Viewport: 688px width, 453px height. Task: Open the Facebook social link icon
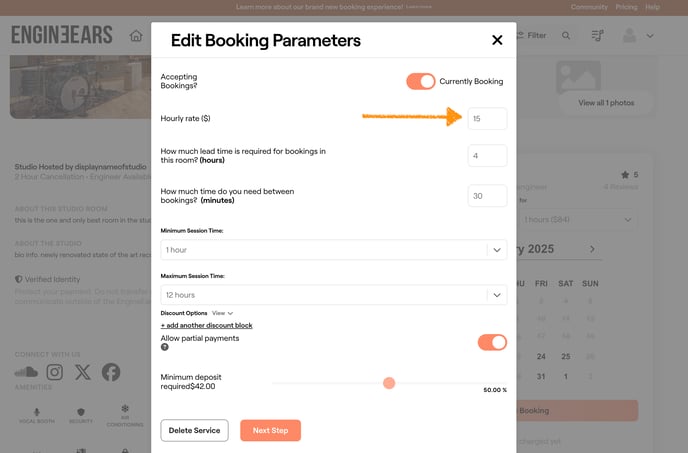point(111,372)
